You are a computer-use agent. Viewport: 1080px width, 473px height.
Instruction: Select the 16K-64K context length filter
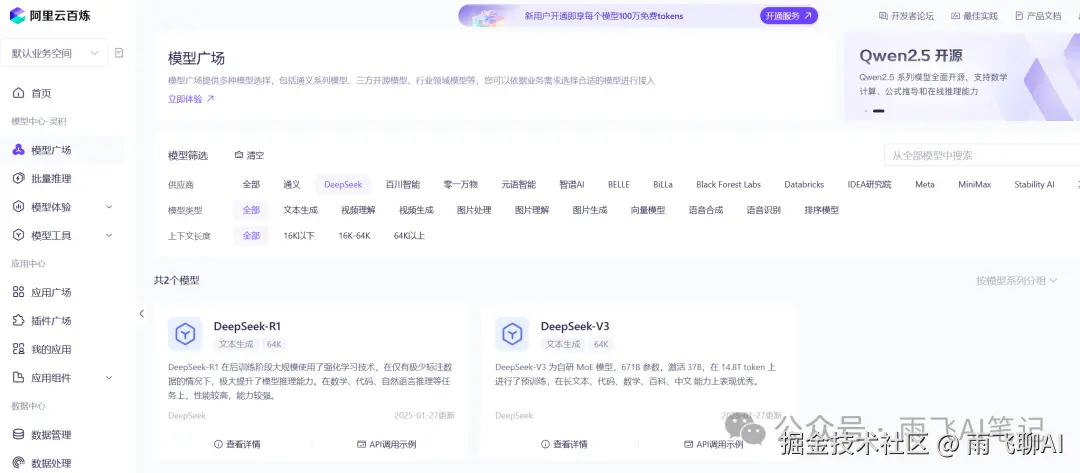(x=354, y=235)
